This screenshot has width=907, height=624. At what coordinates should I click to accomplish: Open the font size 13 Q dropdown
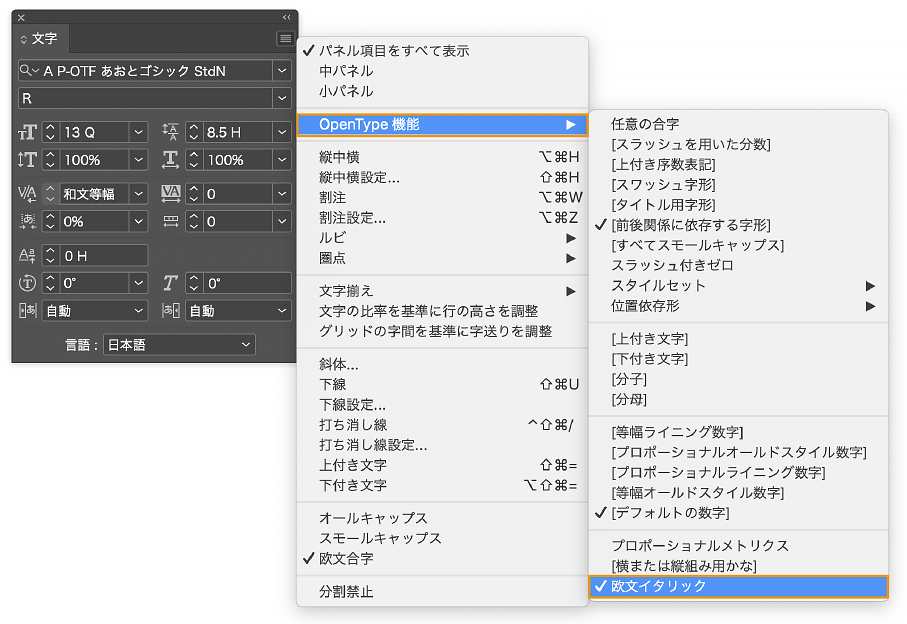tap(138, 132)
